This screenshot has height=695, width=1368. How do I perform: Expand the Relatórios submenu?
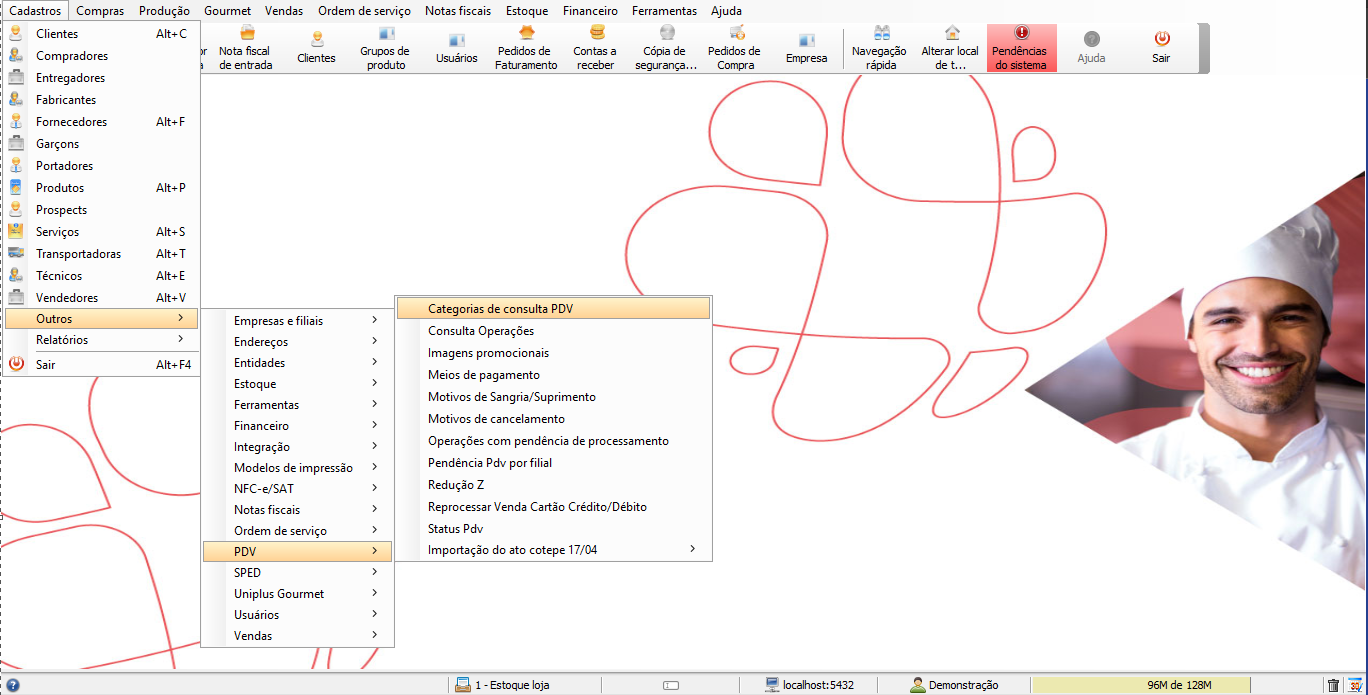pyautogui.click(x=102, y=340)
